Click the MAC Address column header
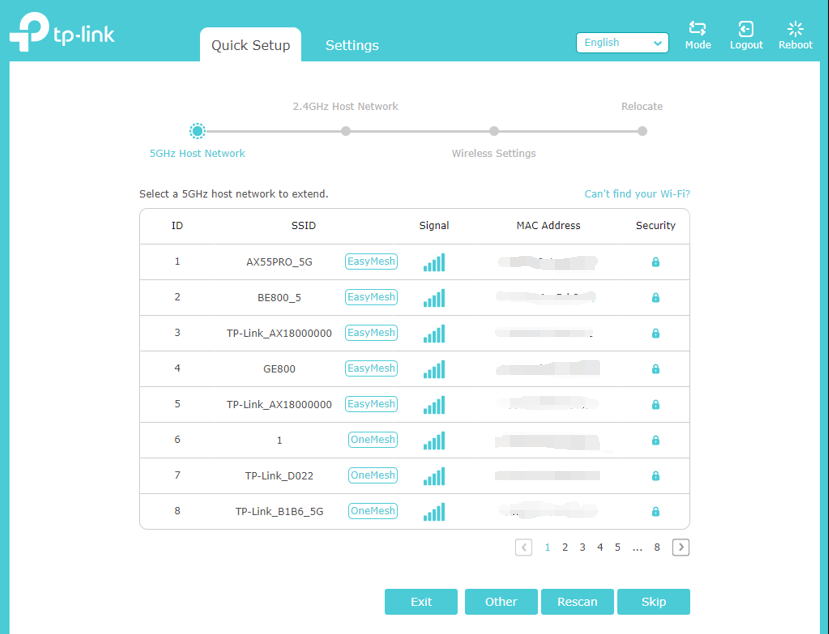This screenshot has width=829, height=634. pyautogui.click(x=548, y=226)
